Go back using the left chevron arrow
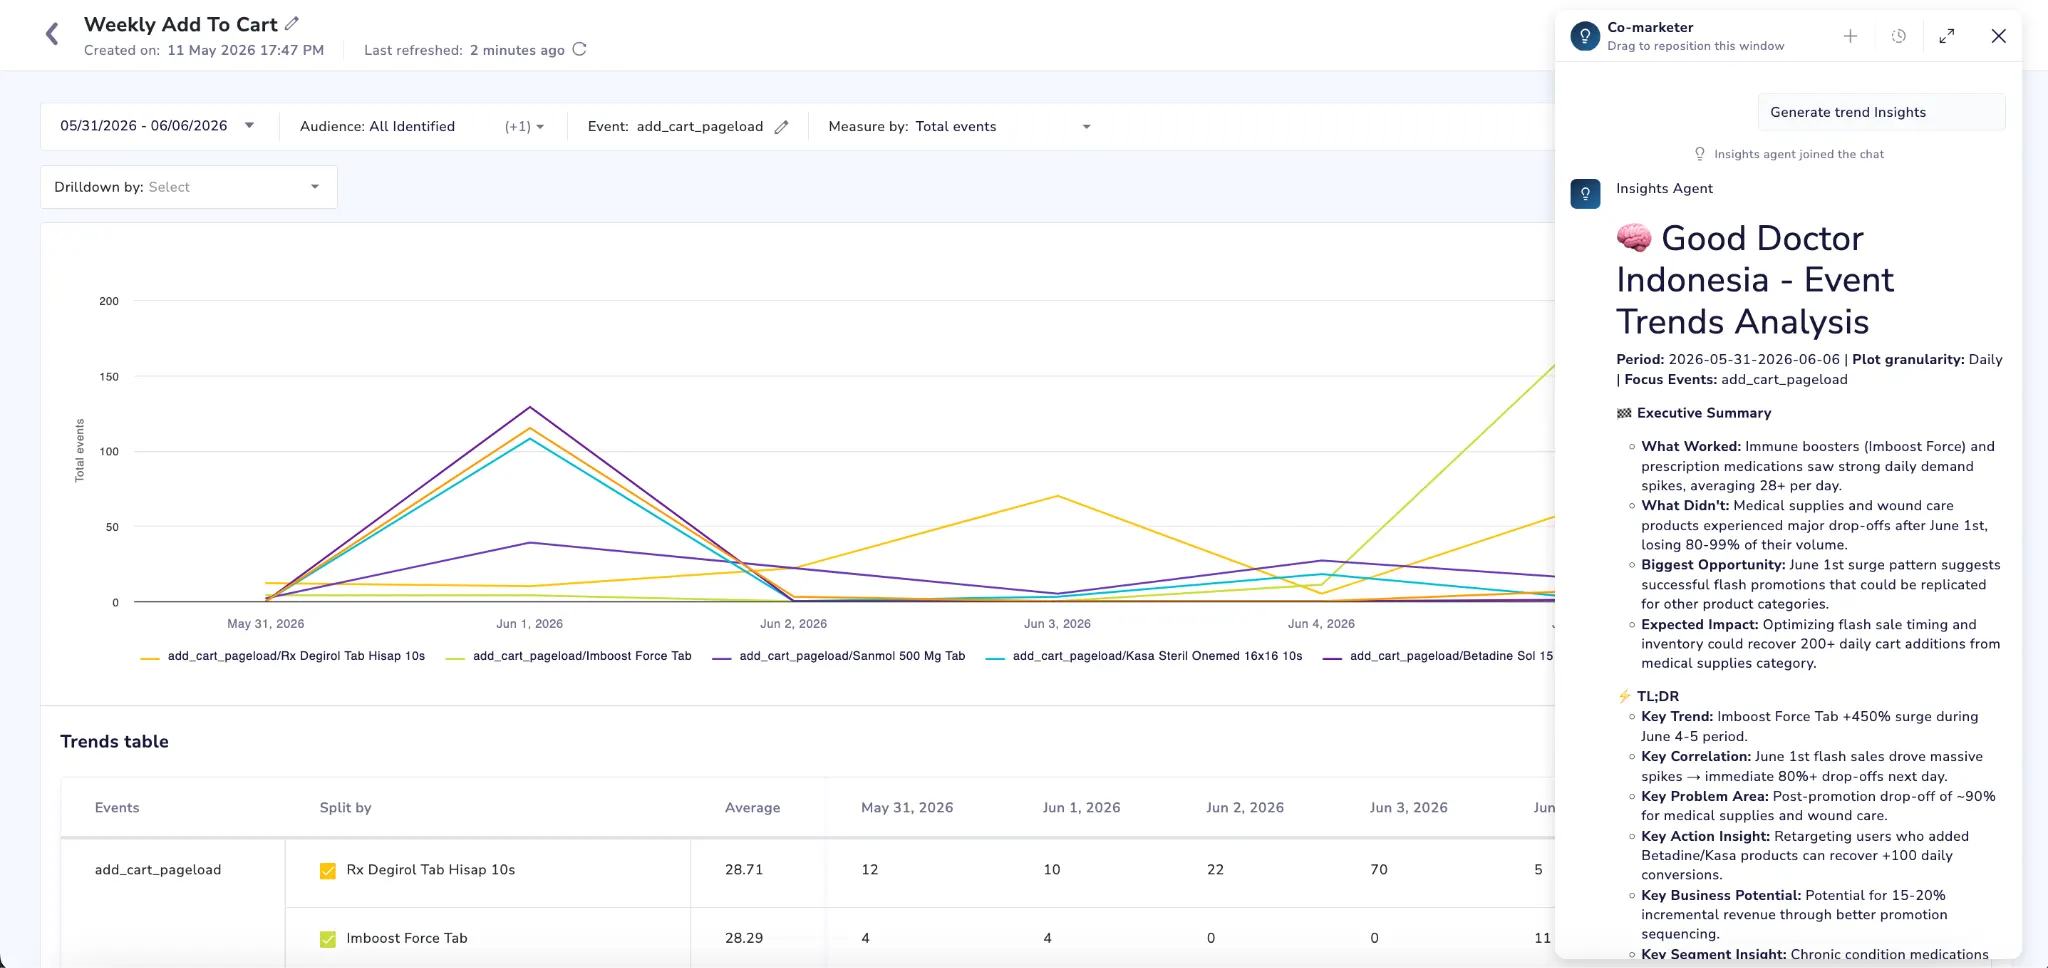The width and height of the screenshot is (2048, 968). click(x=52, y=34)
